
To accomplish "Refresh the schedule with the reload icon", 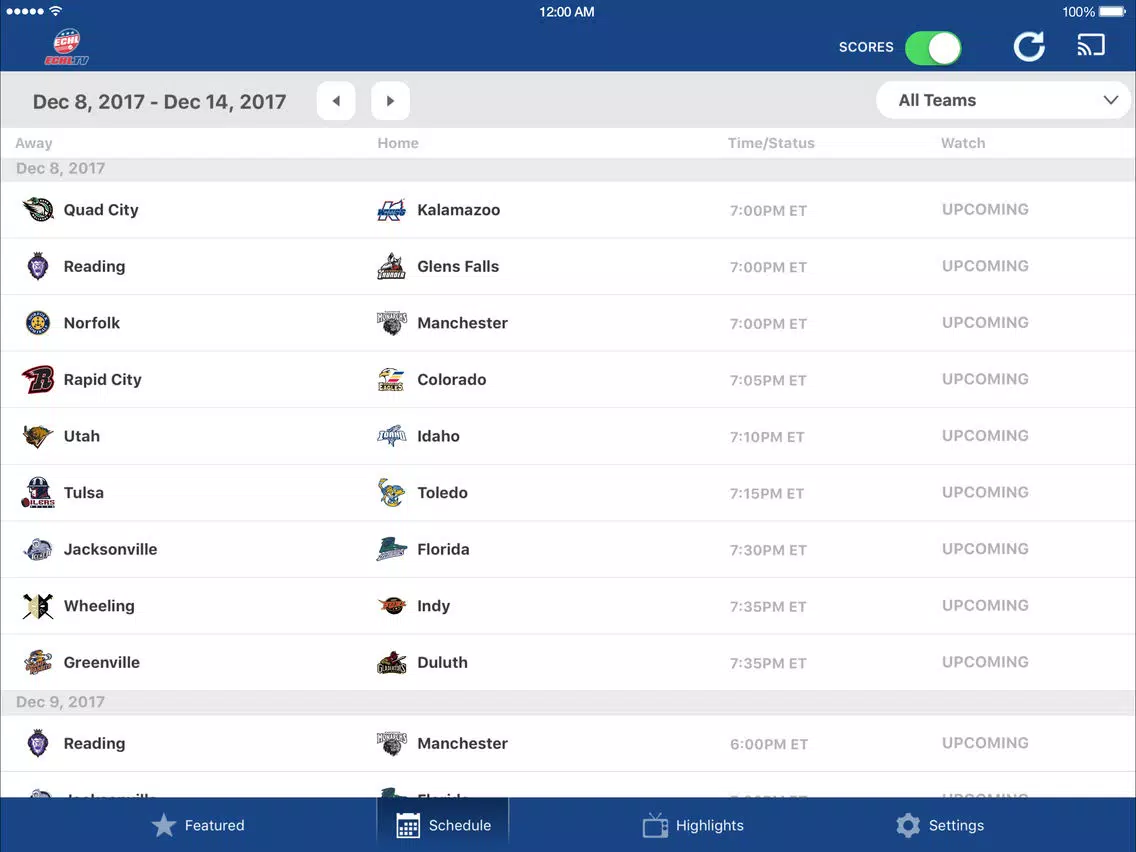I will point(1029,47).
